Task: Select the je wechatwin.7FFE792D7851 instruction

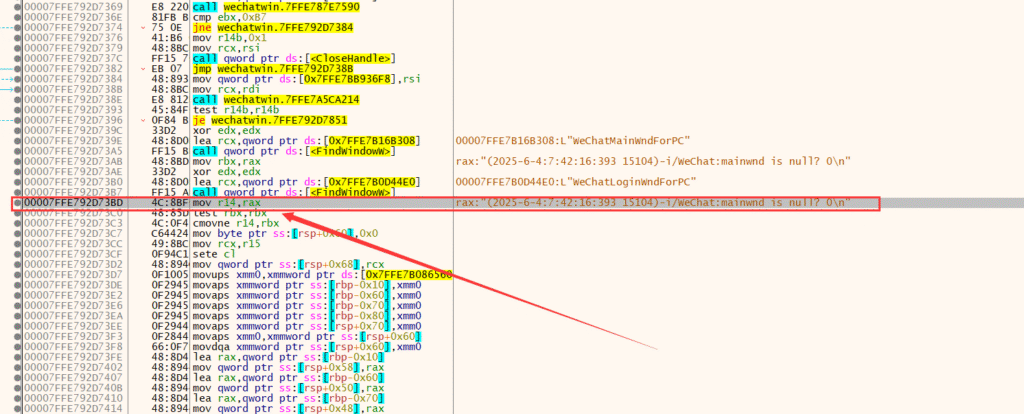Action: (x=270, y=121)
